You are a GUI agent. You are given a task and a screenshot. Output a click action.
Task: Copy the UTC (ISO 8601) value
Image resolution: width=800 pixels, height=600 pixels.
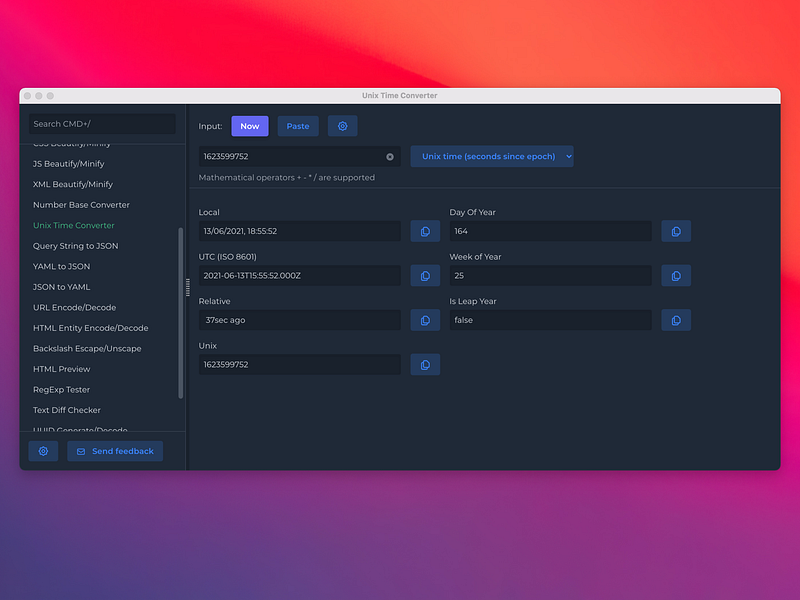[425, 276]
